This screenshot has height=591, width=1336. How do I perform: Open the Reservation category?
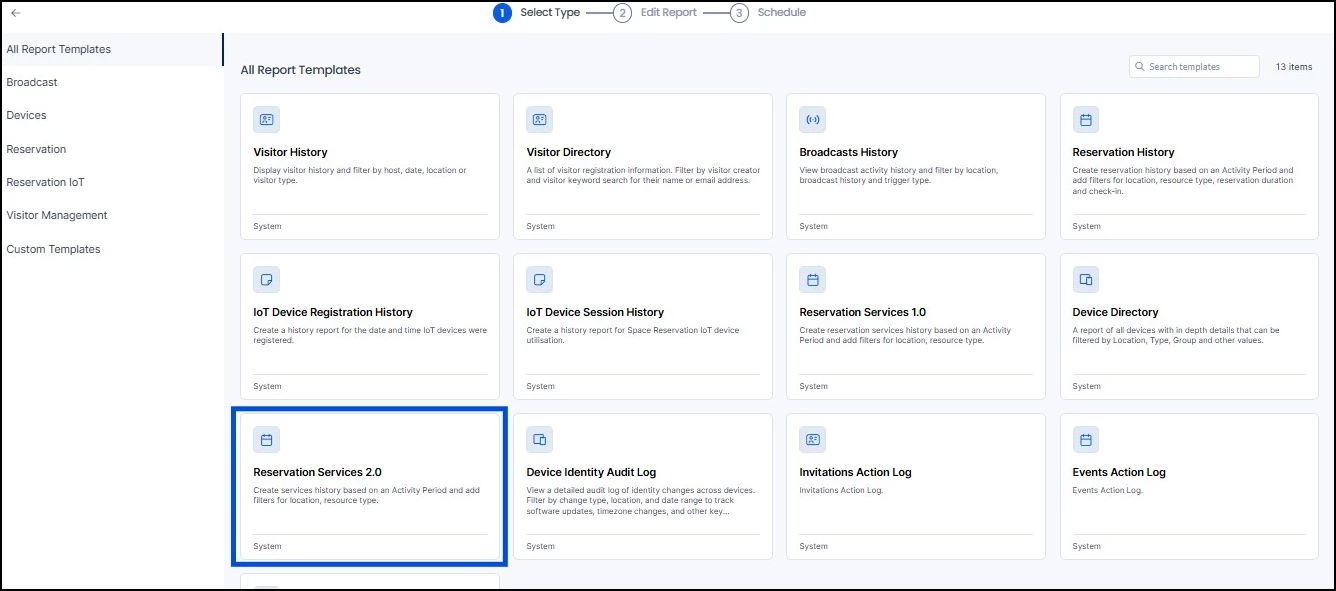click(x=36, y=149)
